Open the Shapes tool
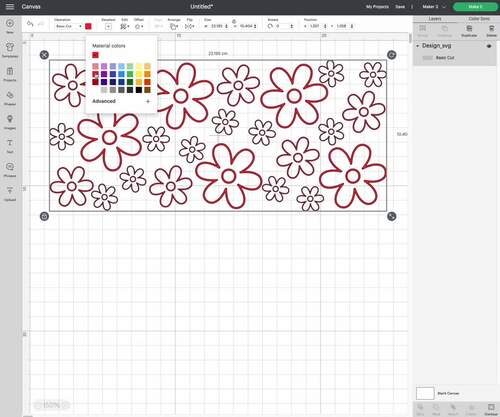Image resolution: width=500 pixels, height=417 pixels. click(x=10, y=98)
